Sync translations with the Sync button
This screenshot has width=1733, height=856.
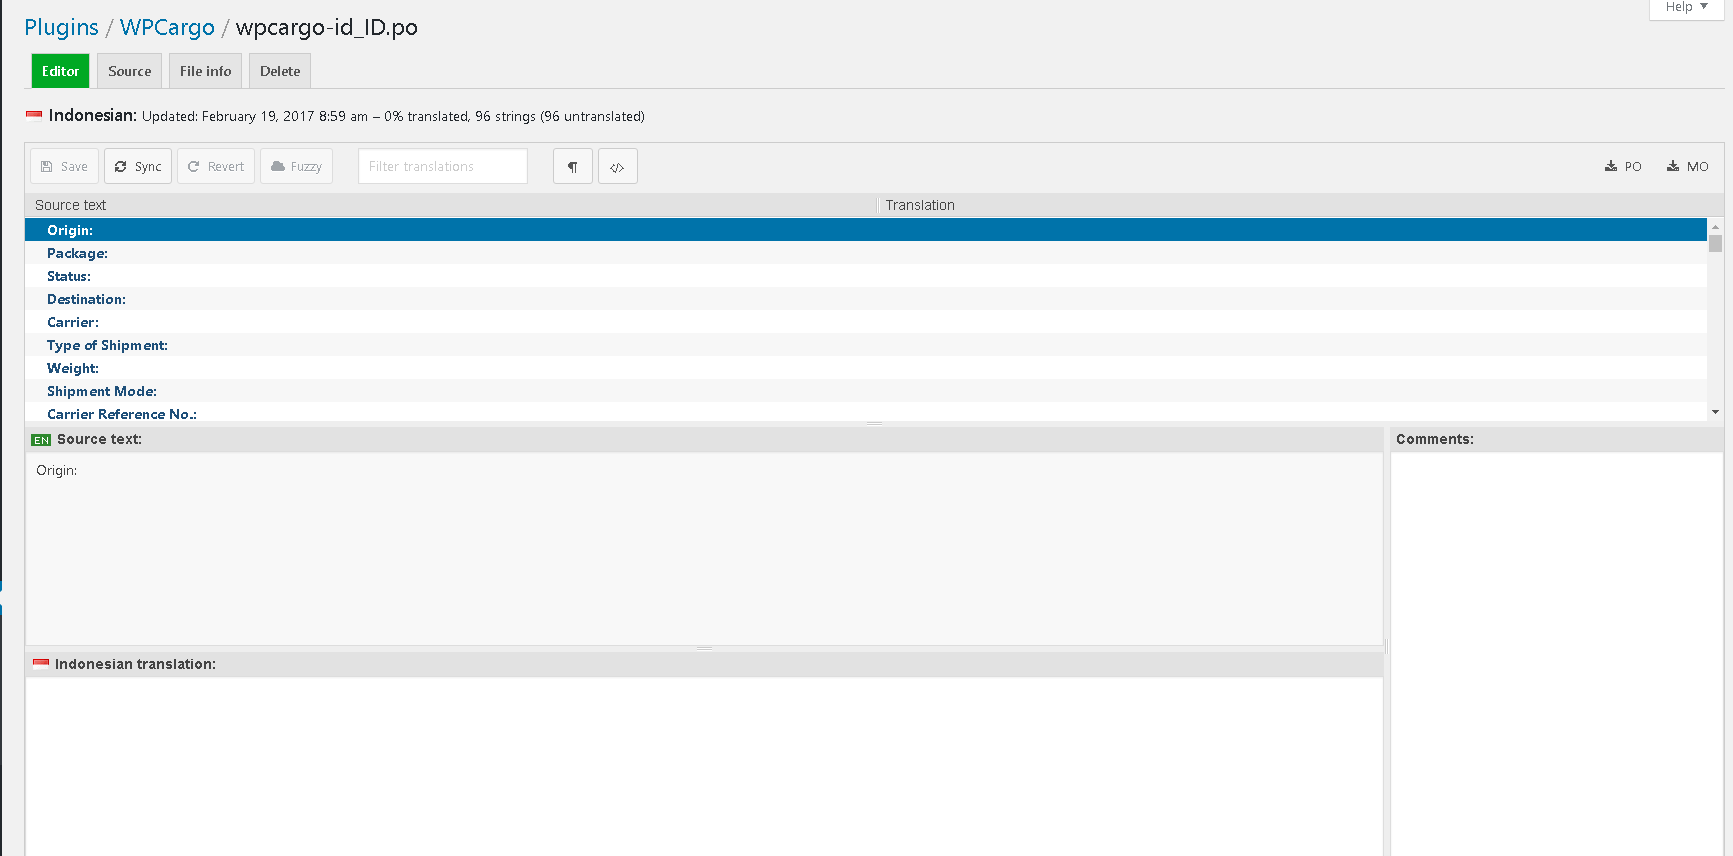pyautogui.click(x=138, y=166)
